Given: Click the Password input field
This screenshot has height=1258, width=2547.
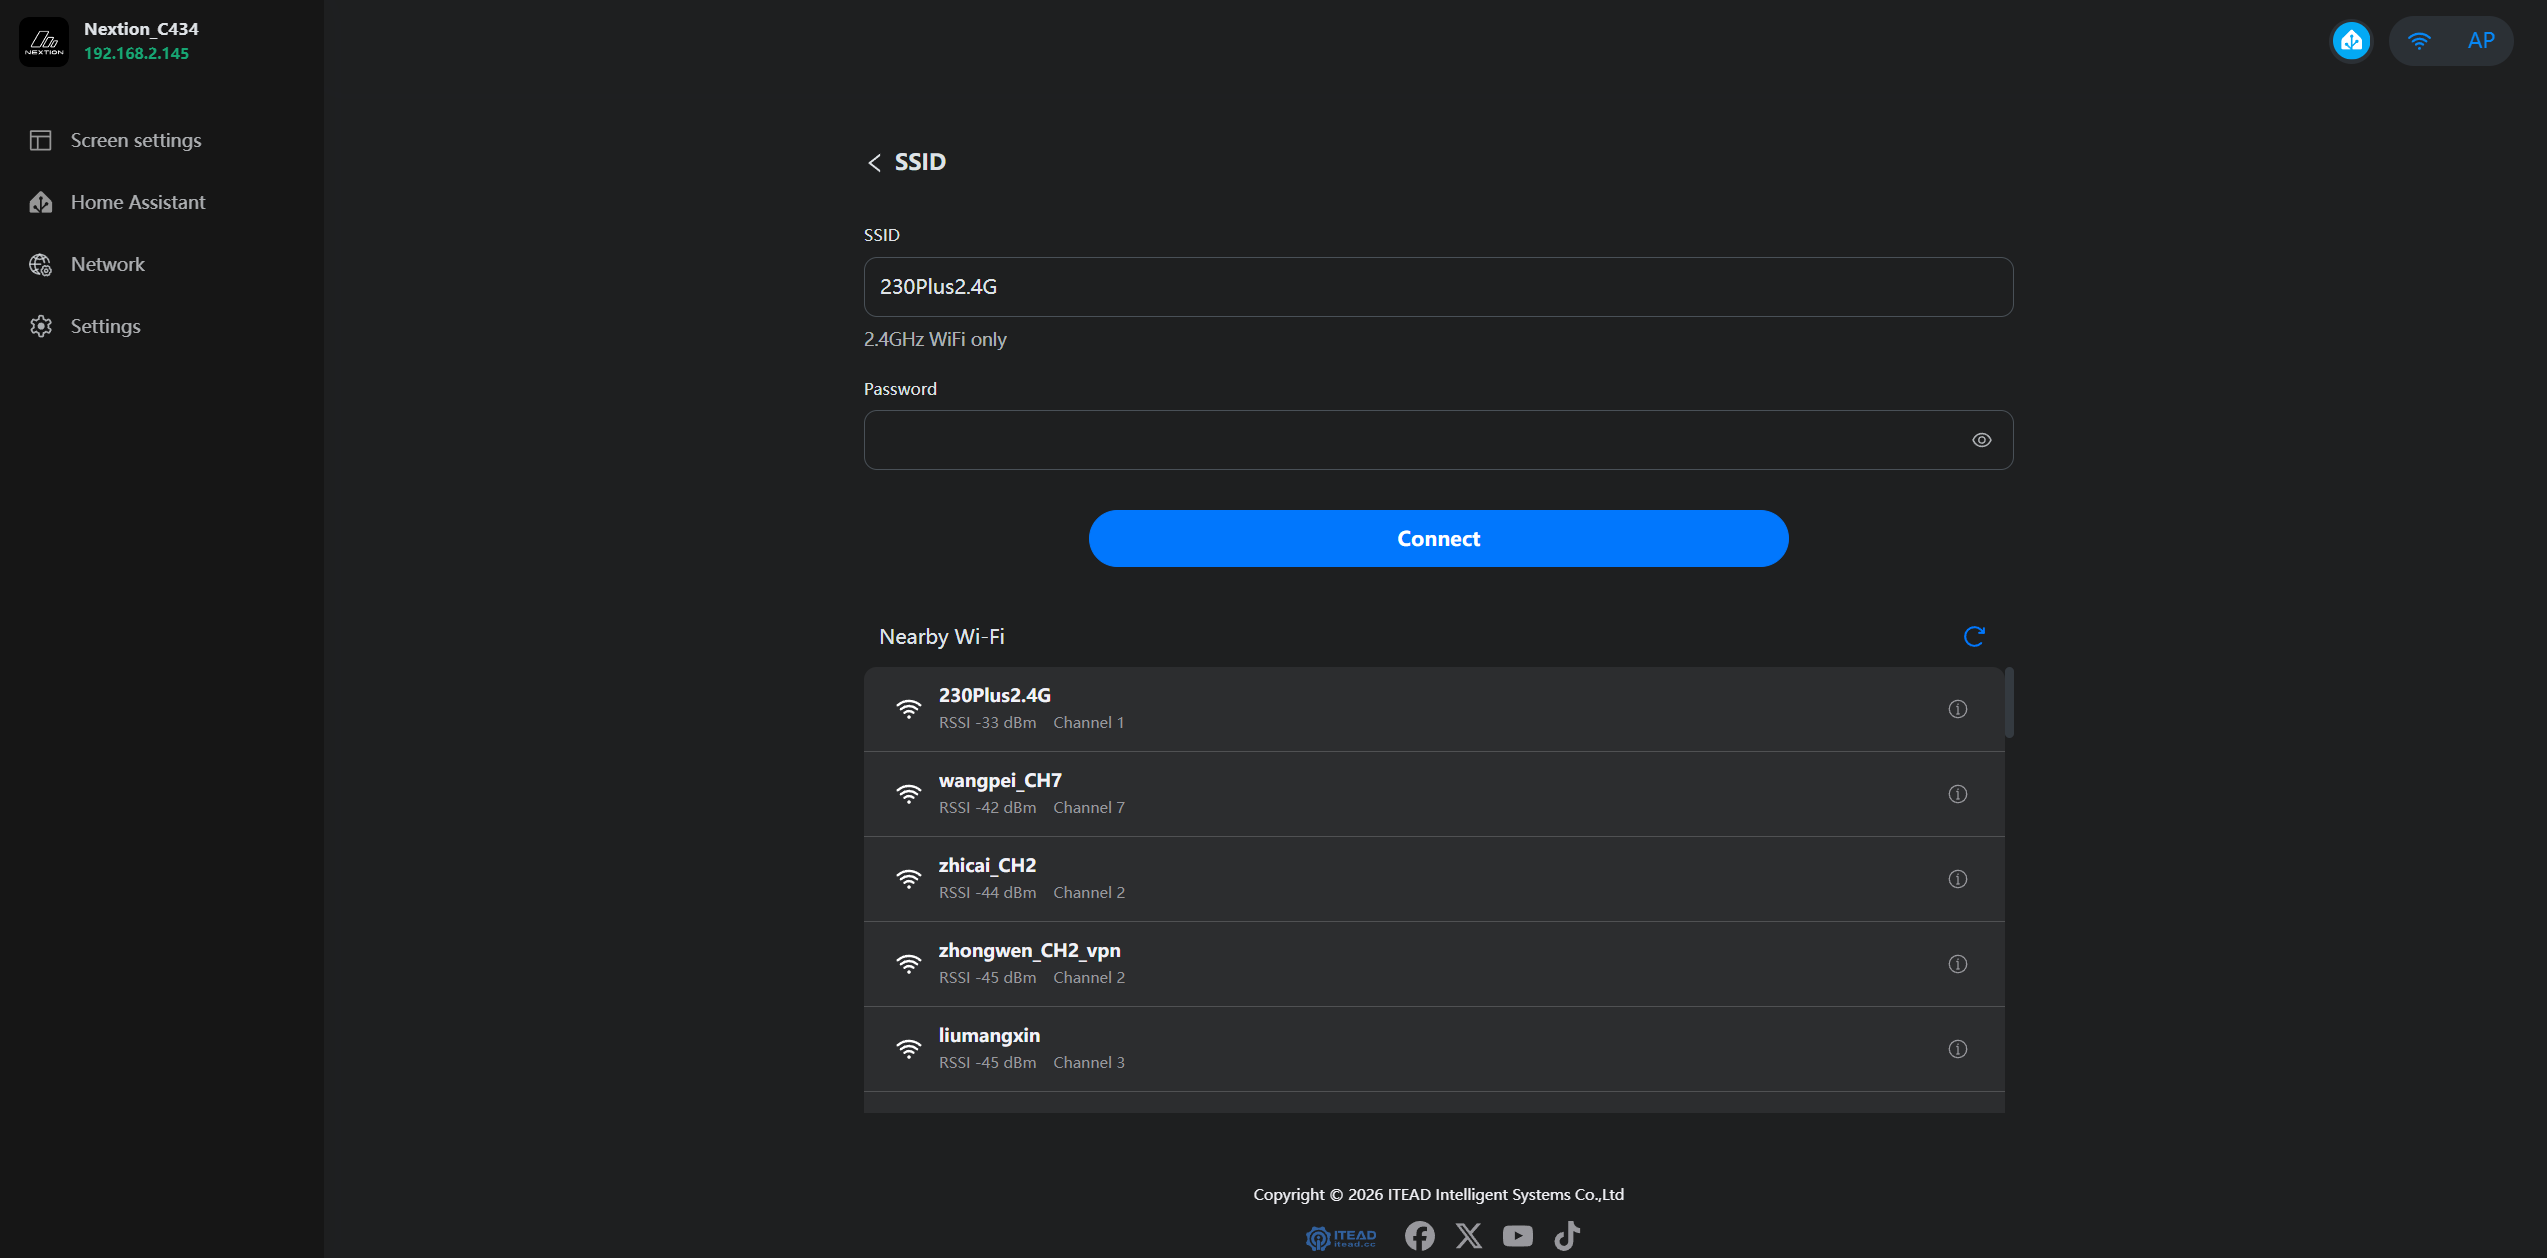Looking at the screenshot, I should click(1438, 440).
